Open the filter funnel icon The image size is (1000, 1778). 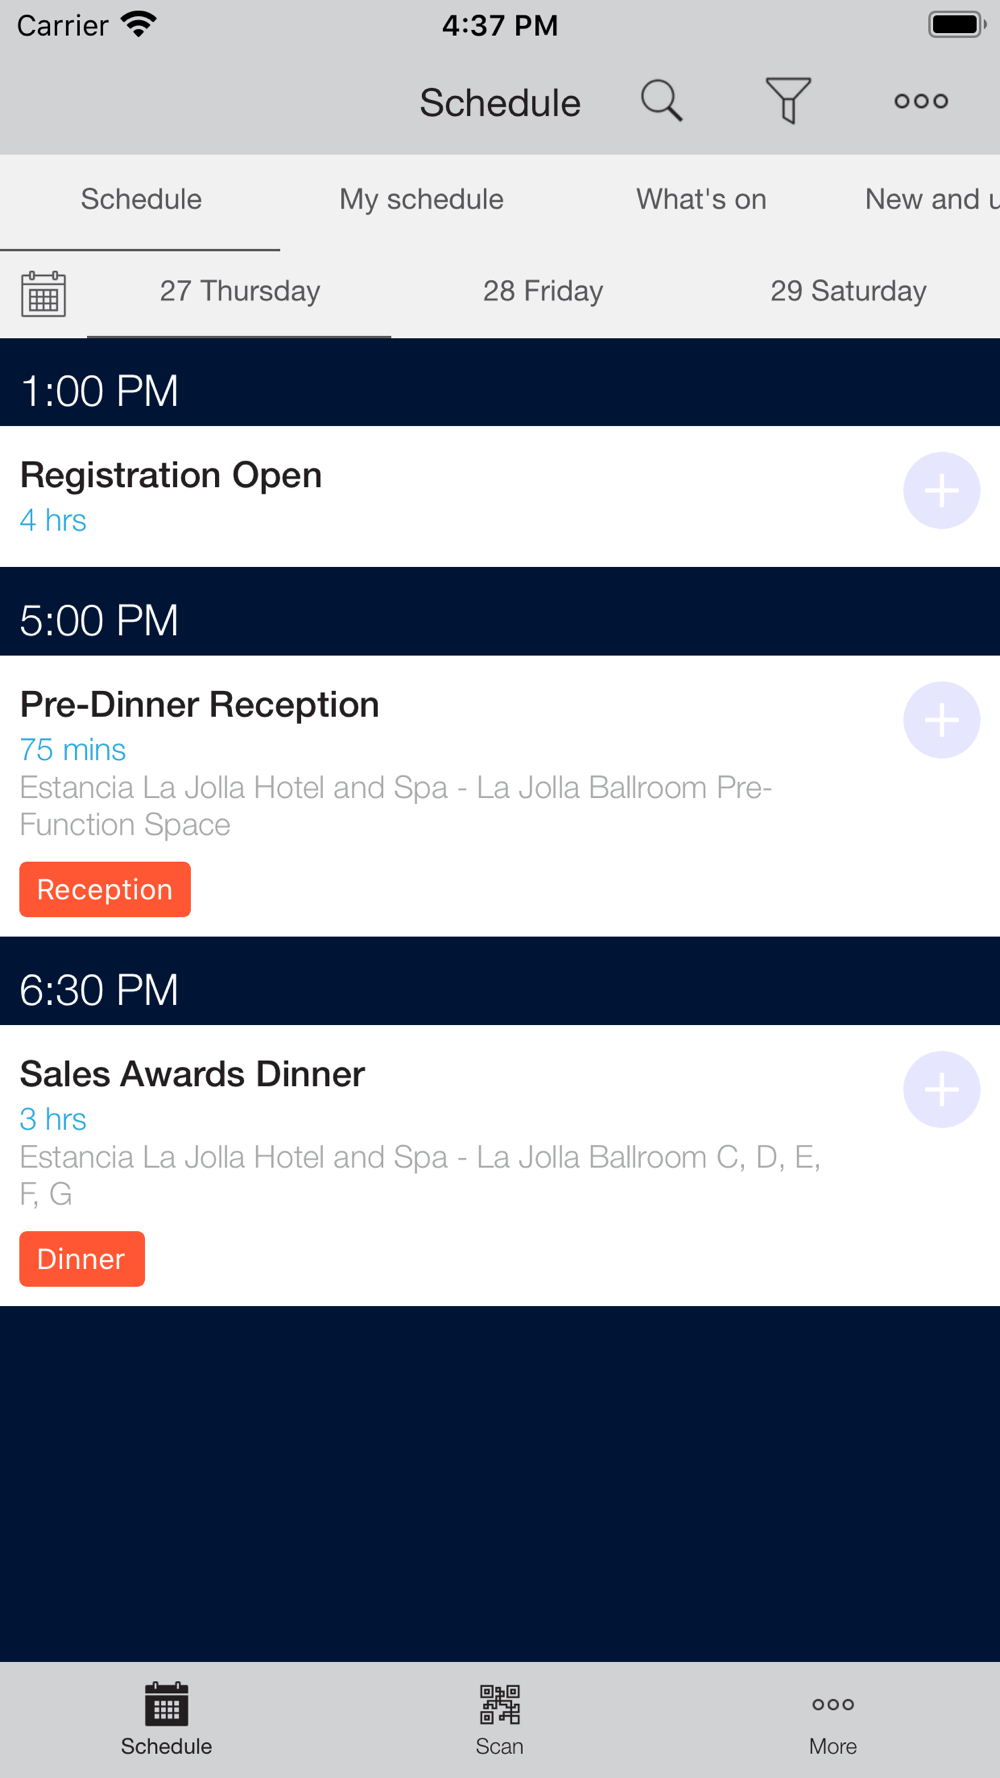788,101
